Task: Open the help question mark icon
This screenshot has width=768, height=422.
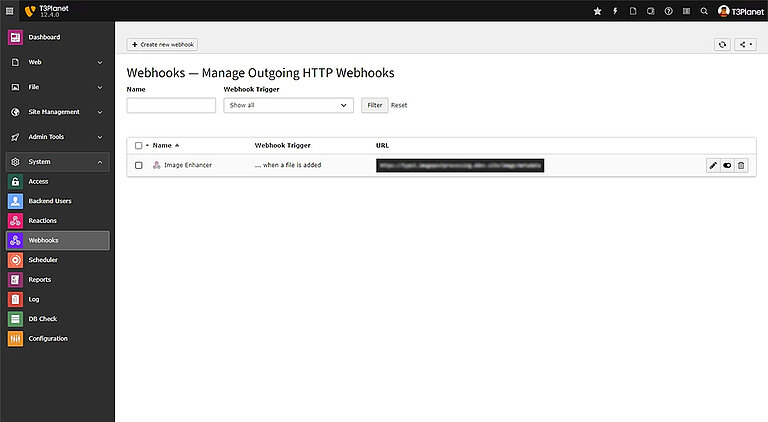Action: click(668, 11)
